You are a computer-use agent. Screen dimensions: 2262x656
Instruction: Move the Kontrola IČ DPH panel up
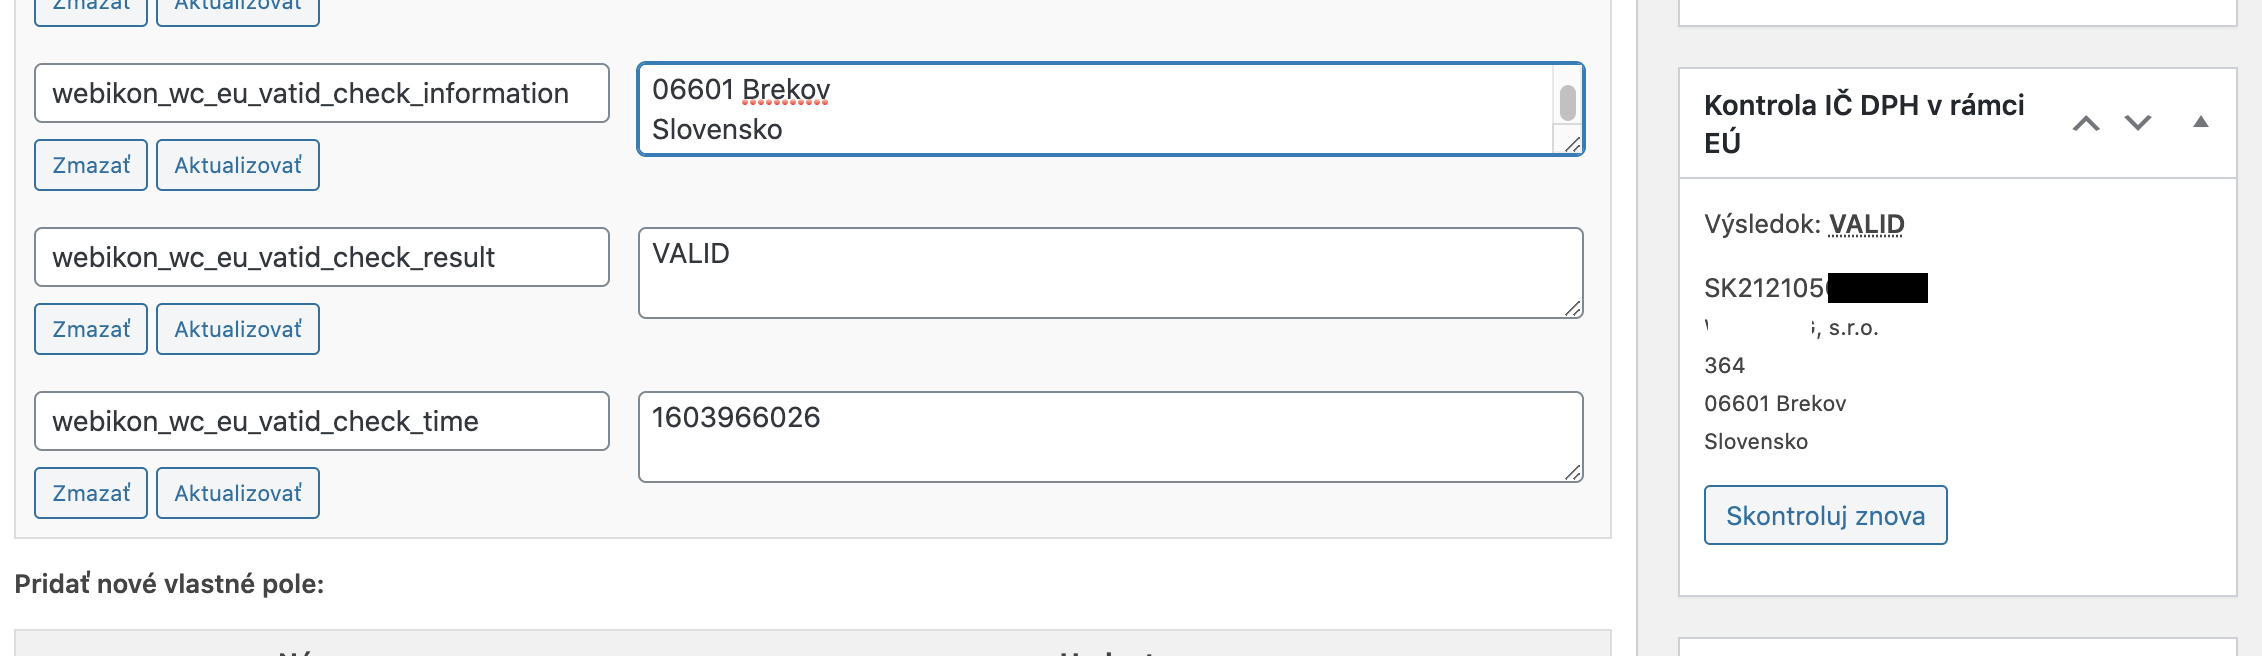pos(2086,123)
